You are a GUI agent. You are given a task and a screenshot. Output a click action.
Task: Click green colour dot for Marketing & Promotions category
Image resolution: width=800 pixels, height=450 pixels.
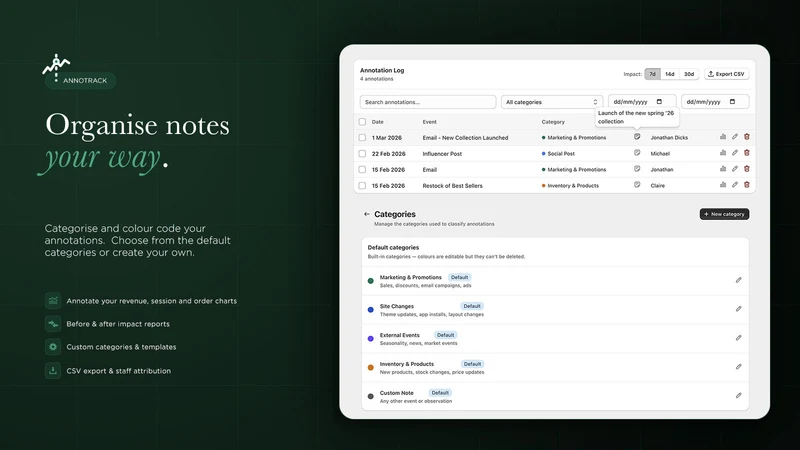(370, 281)
